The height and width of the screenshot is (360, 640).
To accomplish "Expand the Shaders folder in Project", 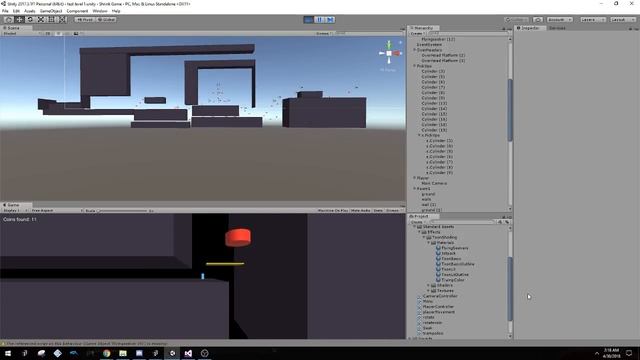I will pyautogui.click(x=429, y=285).
